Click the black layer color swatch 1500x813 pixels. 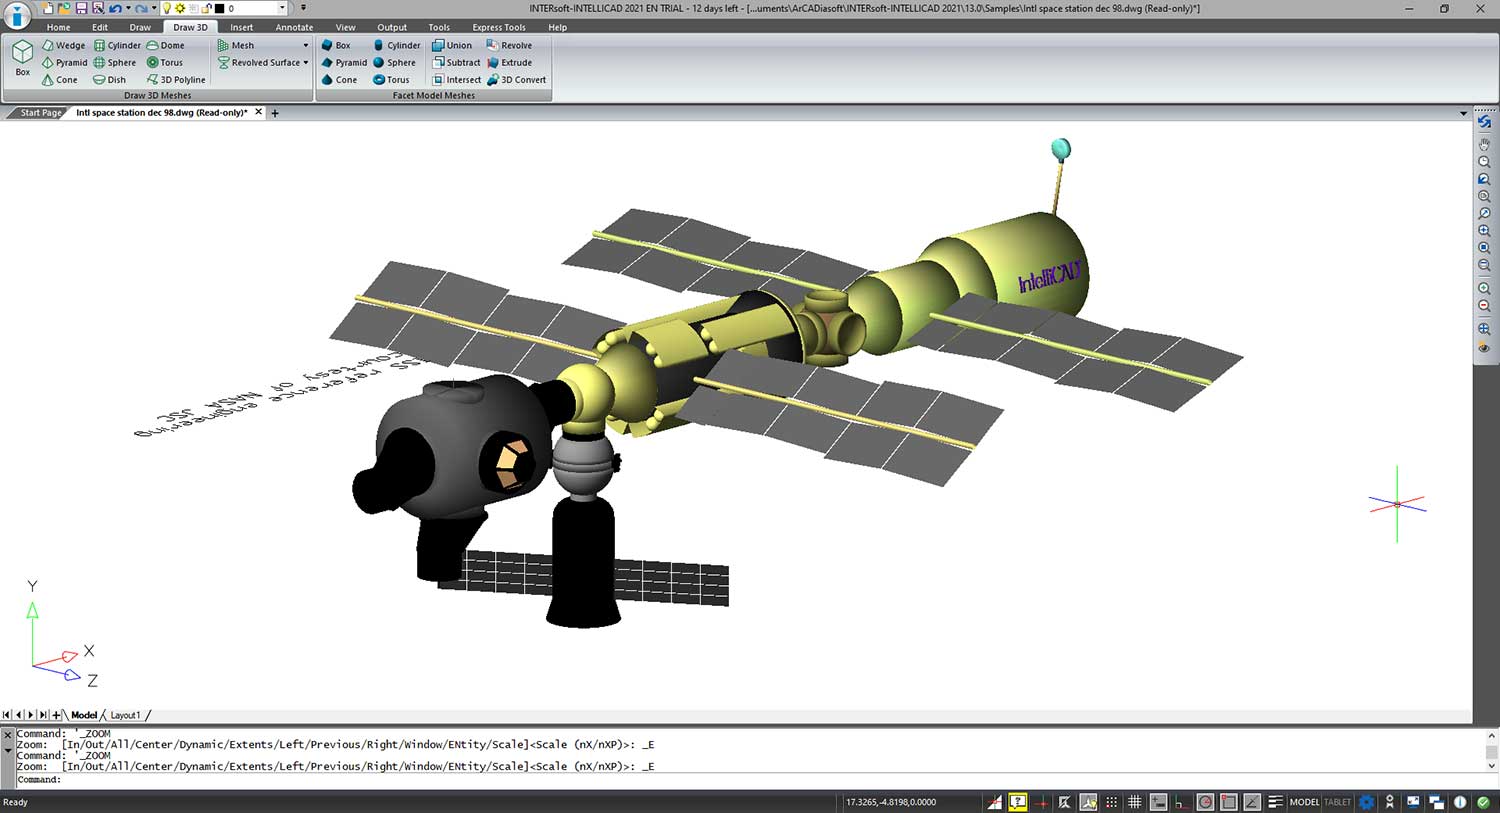pyautogui.click(x=219, y=8)
